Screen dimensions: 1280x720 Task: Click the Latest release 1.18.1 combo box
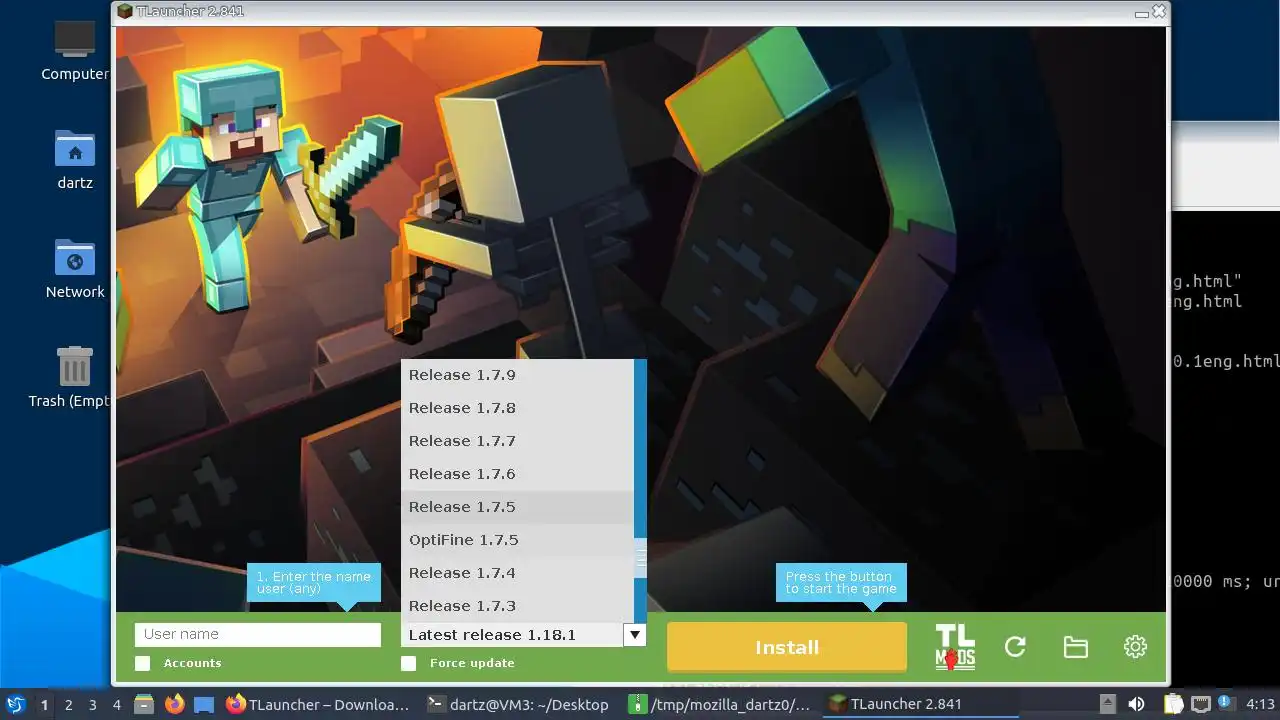click(523, 634)
